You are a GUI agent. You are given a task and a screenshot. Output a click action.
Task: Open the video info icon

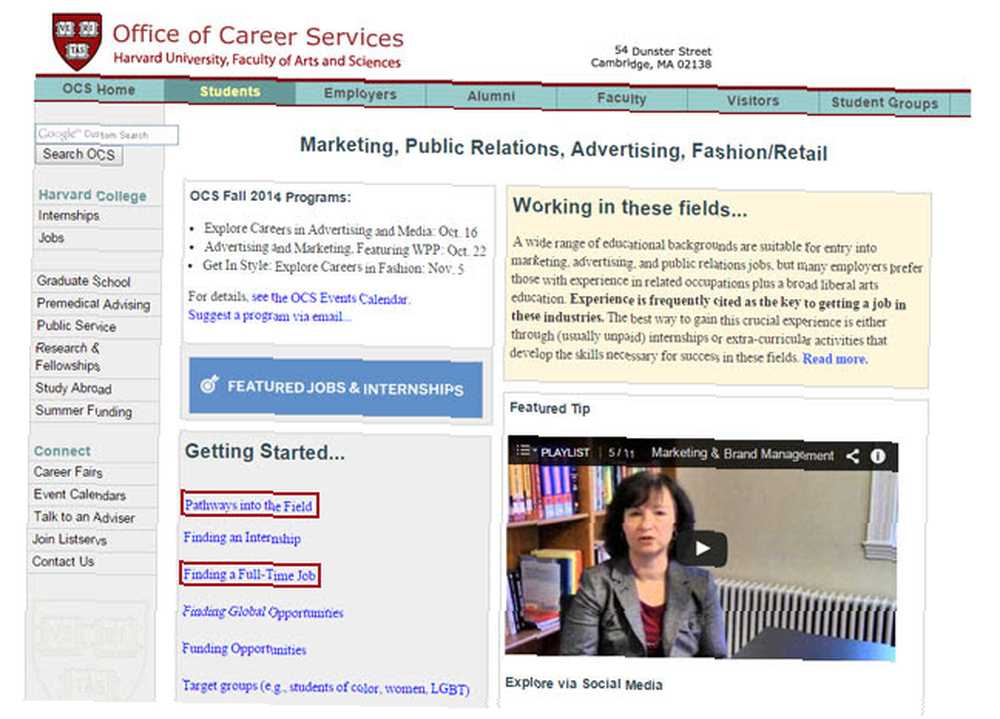click(878, 456)
